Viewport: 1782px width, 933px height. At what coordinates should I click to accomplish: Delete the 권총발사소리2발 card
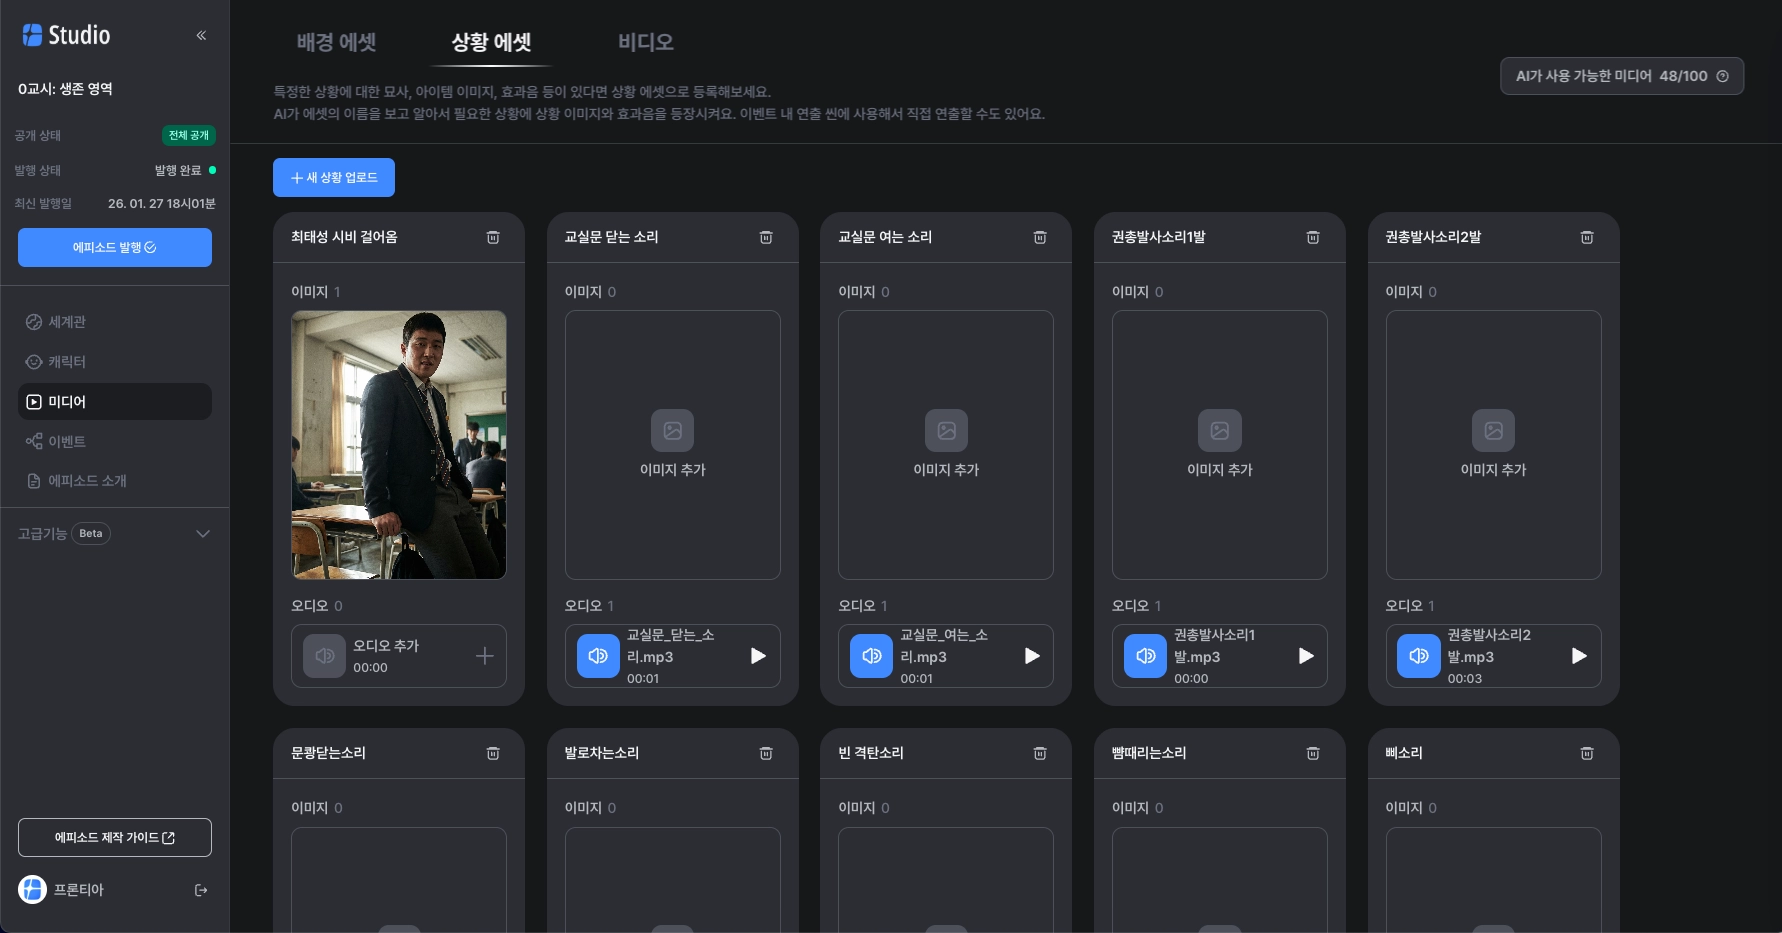1587,237
